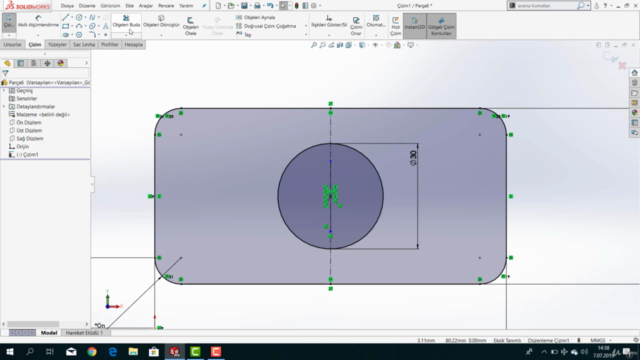
Task: Confirm sketch via corner exit icon
Action: [x=611, y=58]
